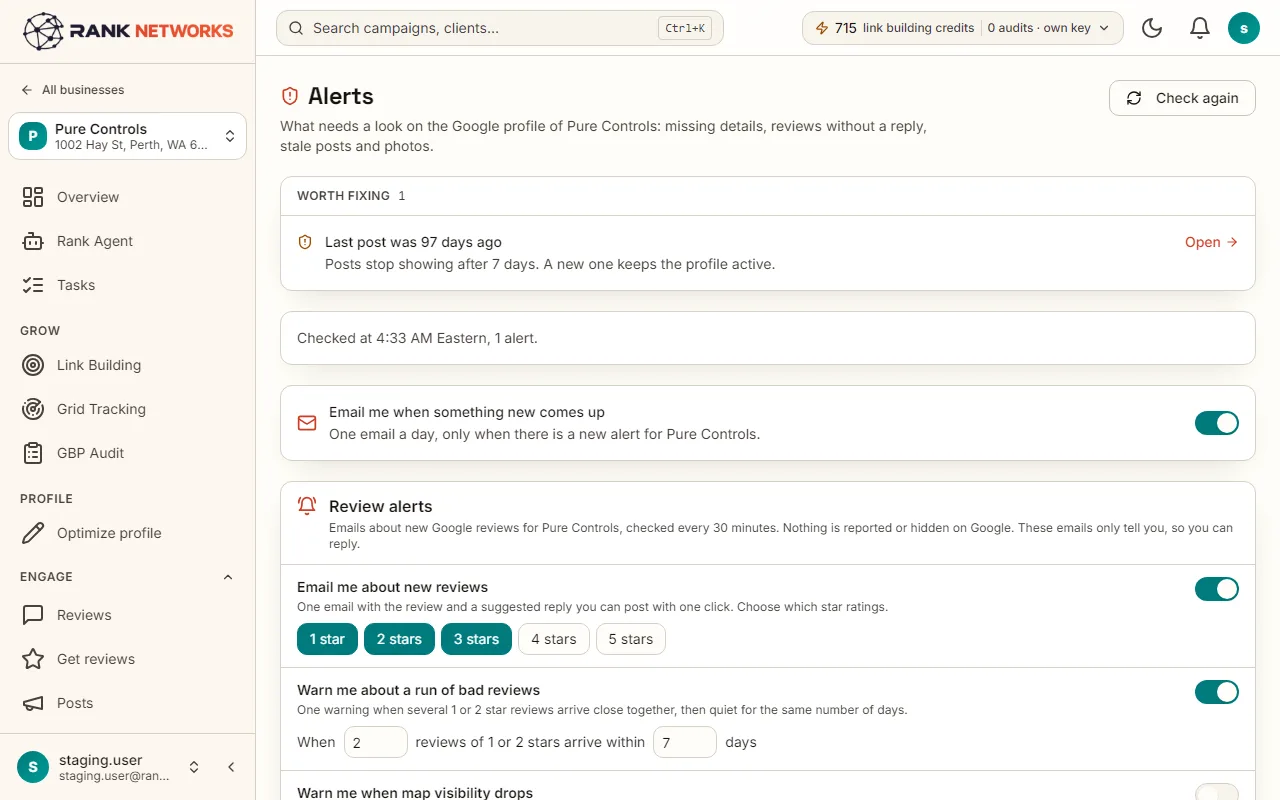Click the Ctrl+K shortcut badge
Screen dimensions: 1280x800
pos(685,28)
